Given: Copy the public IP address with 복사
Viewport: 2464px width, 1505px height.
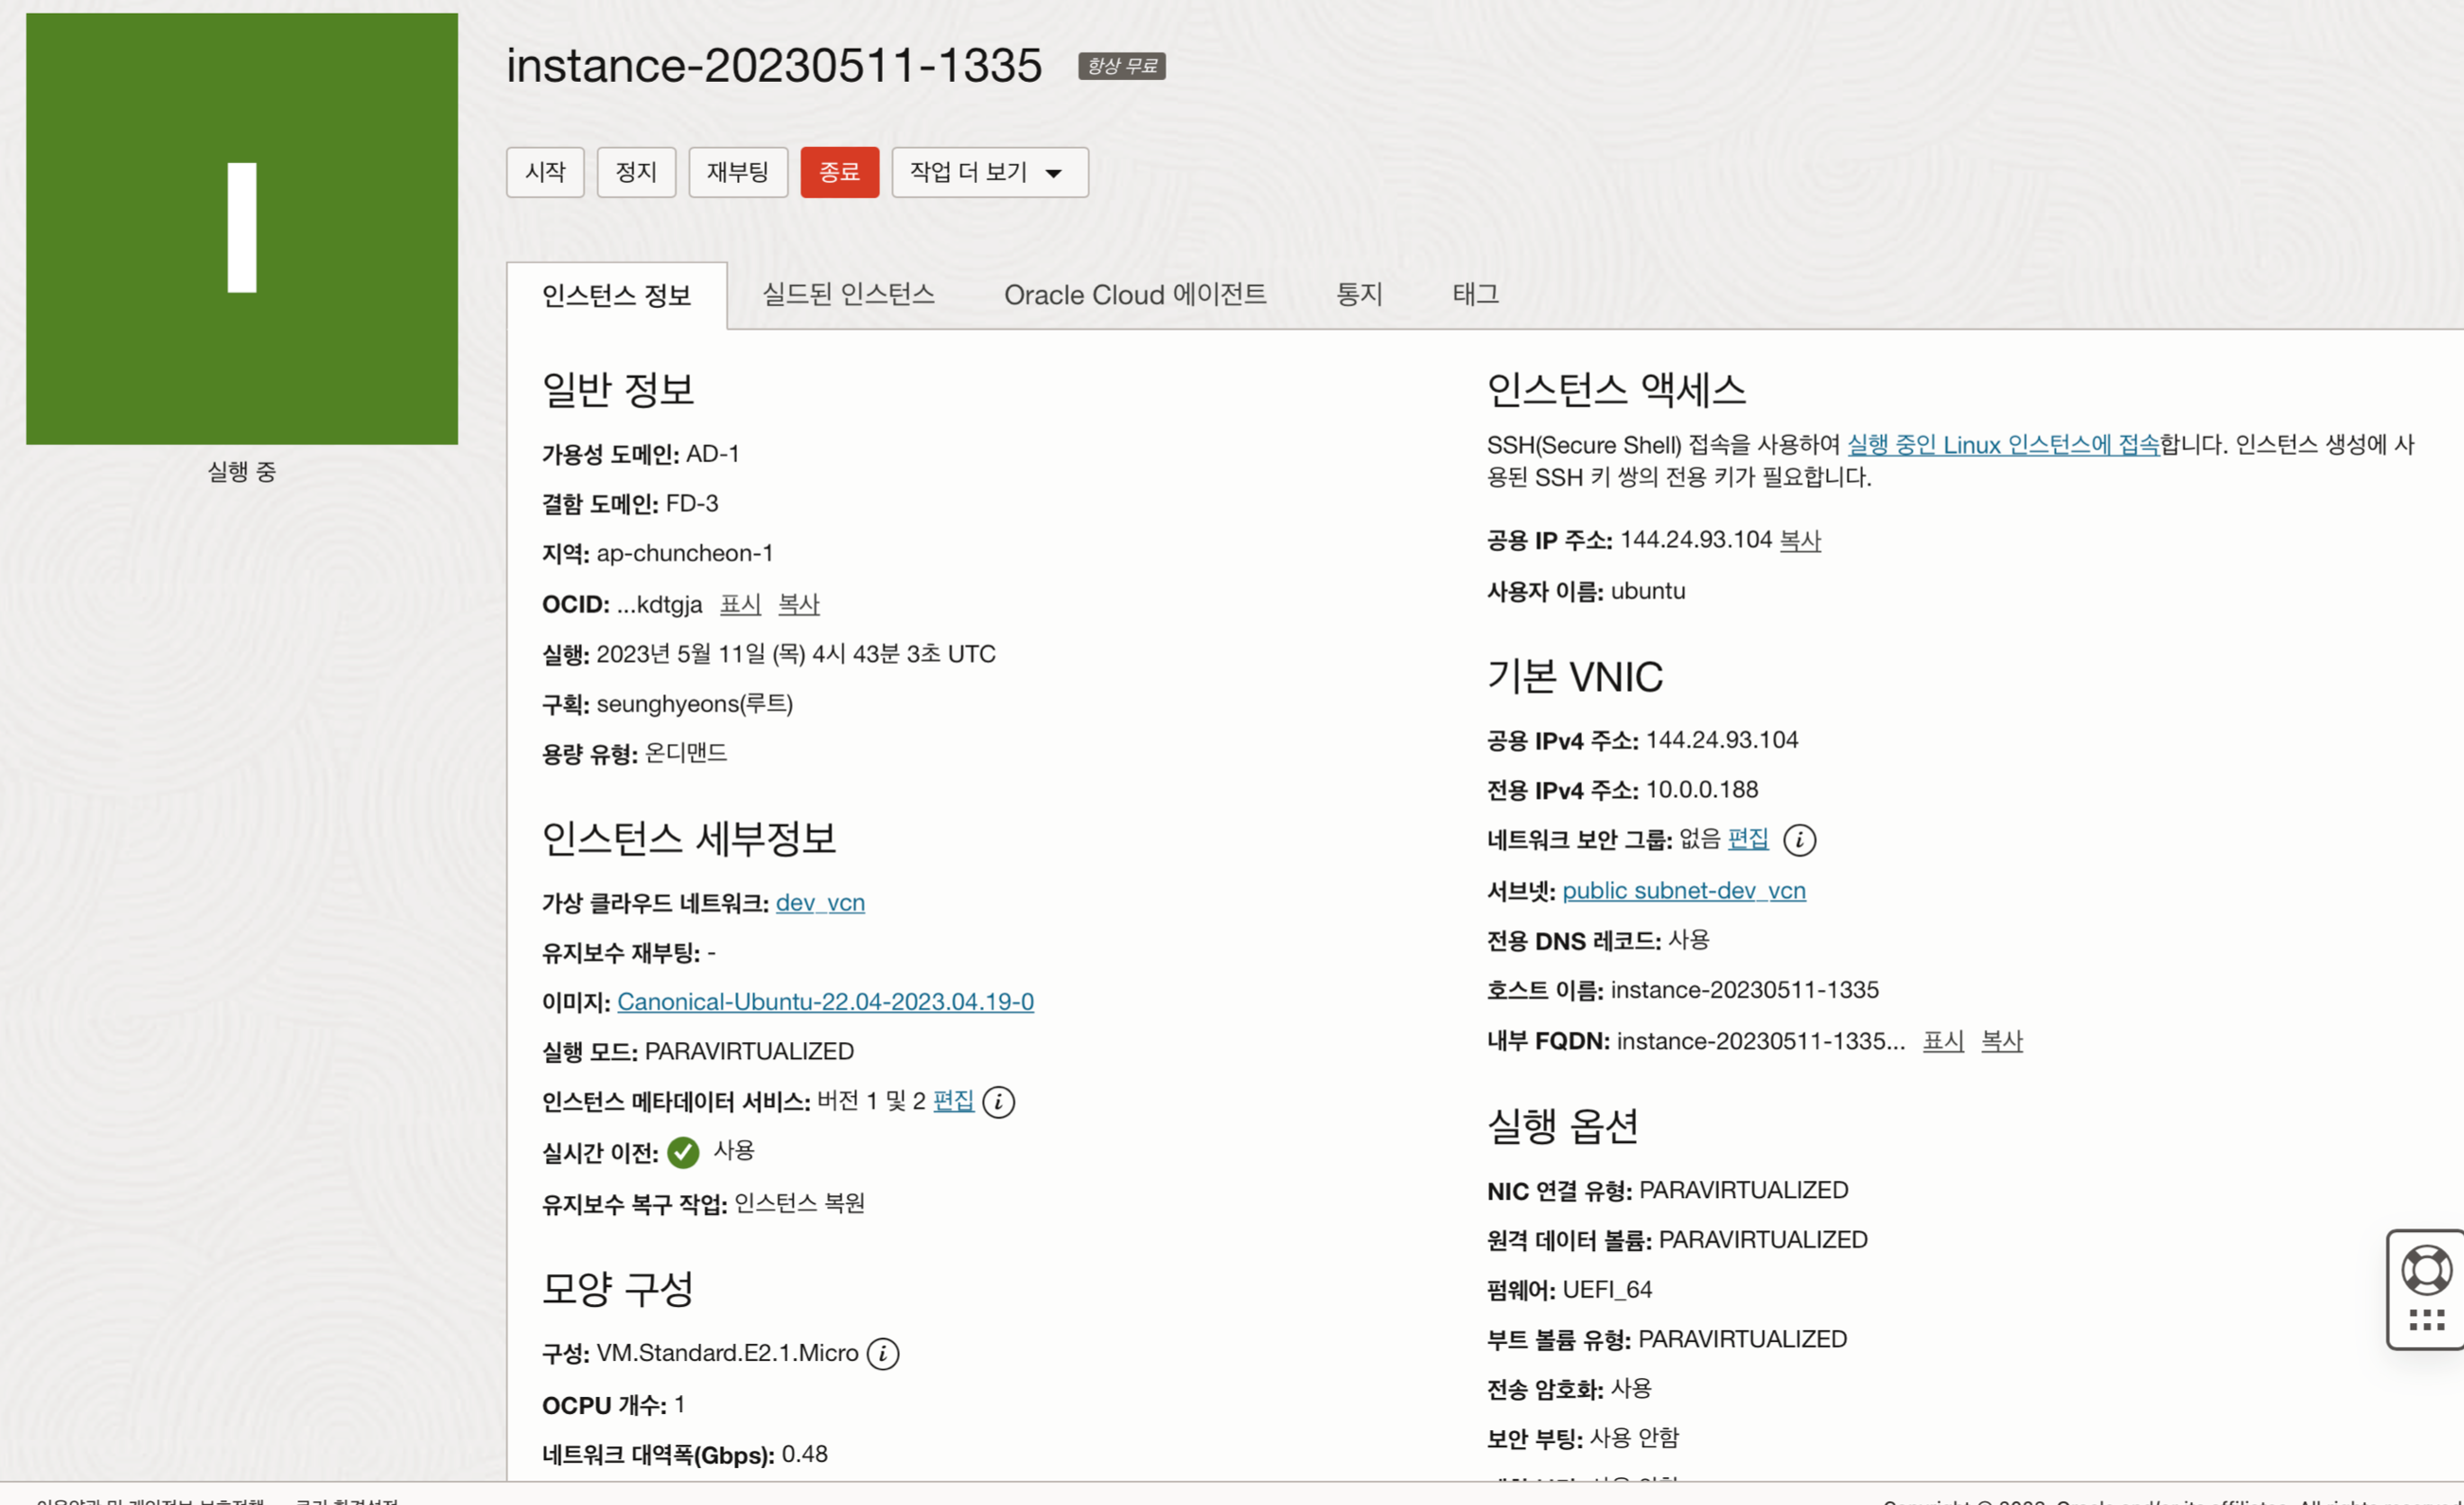Looking at the screenshot, I should (1800, 540).
